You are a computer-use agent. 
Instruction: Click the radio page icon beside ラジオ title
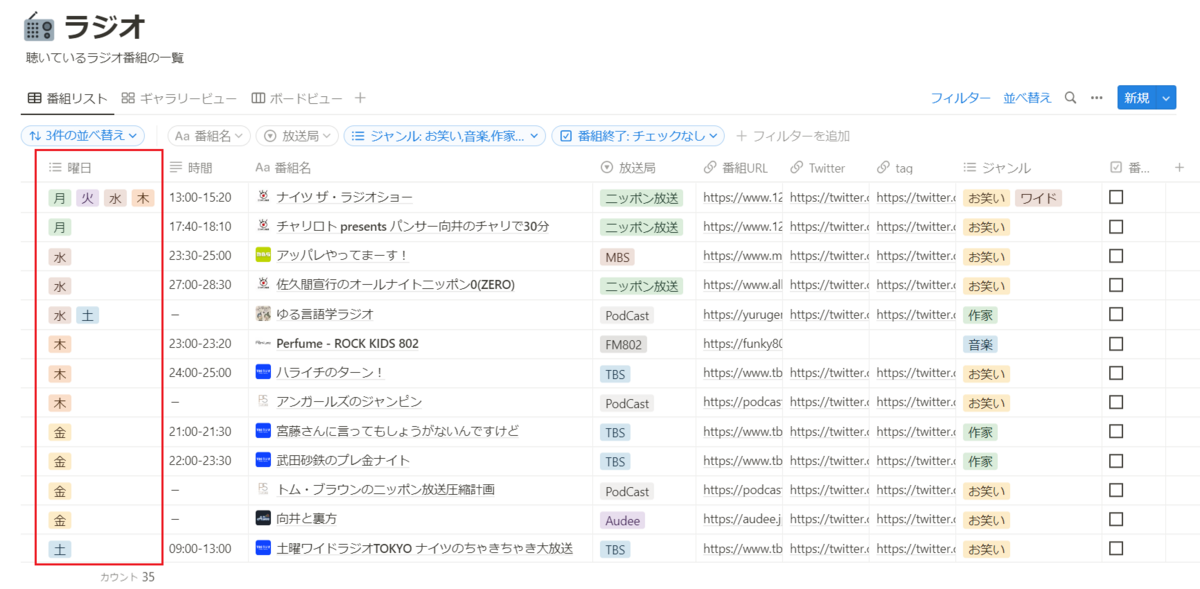pyautogui.click(x=39, y=26)
